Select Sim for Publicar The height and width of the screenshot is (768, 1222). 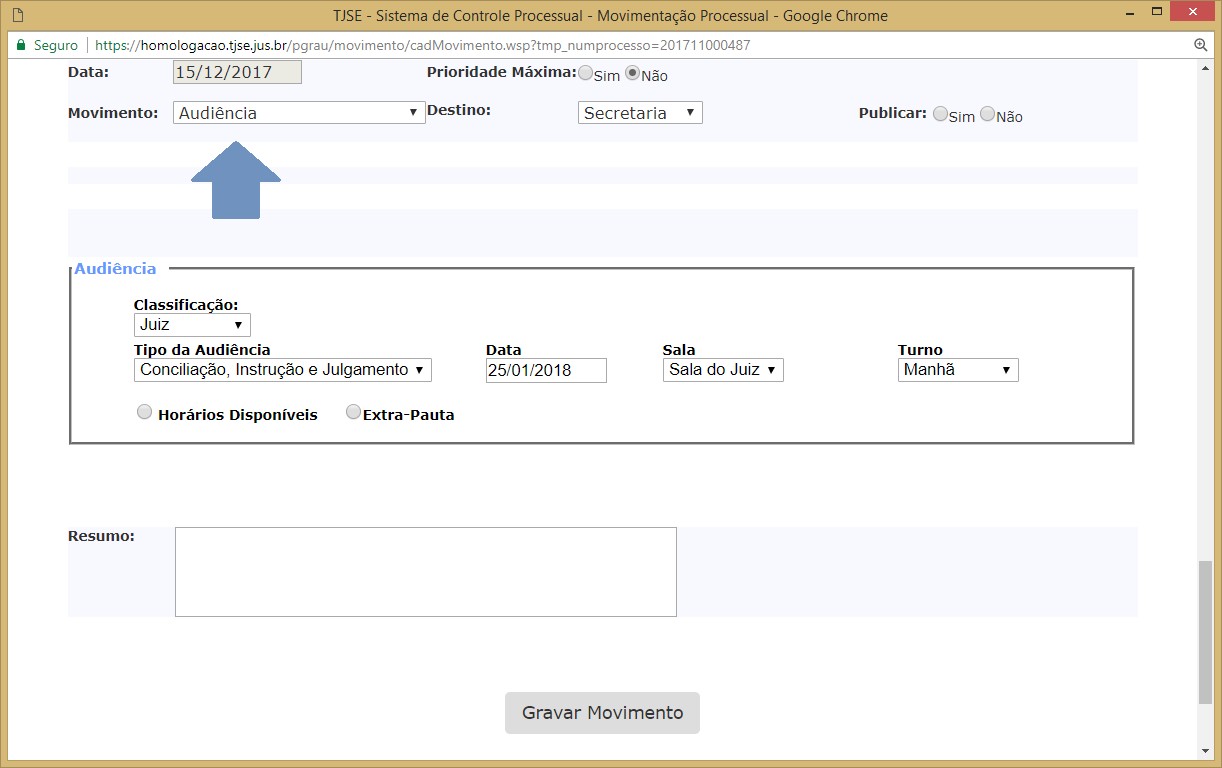coord(940,114)
